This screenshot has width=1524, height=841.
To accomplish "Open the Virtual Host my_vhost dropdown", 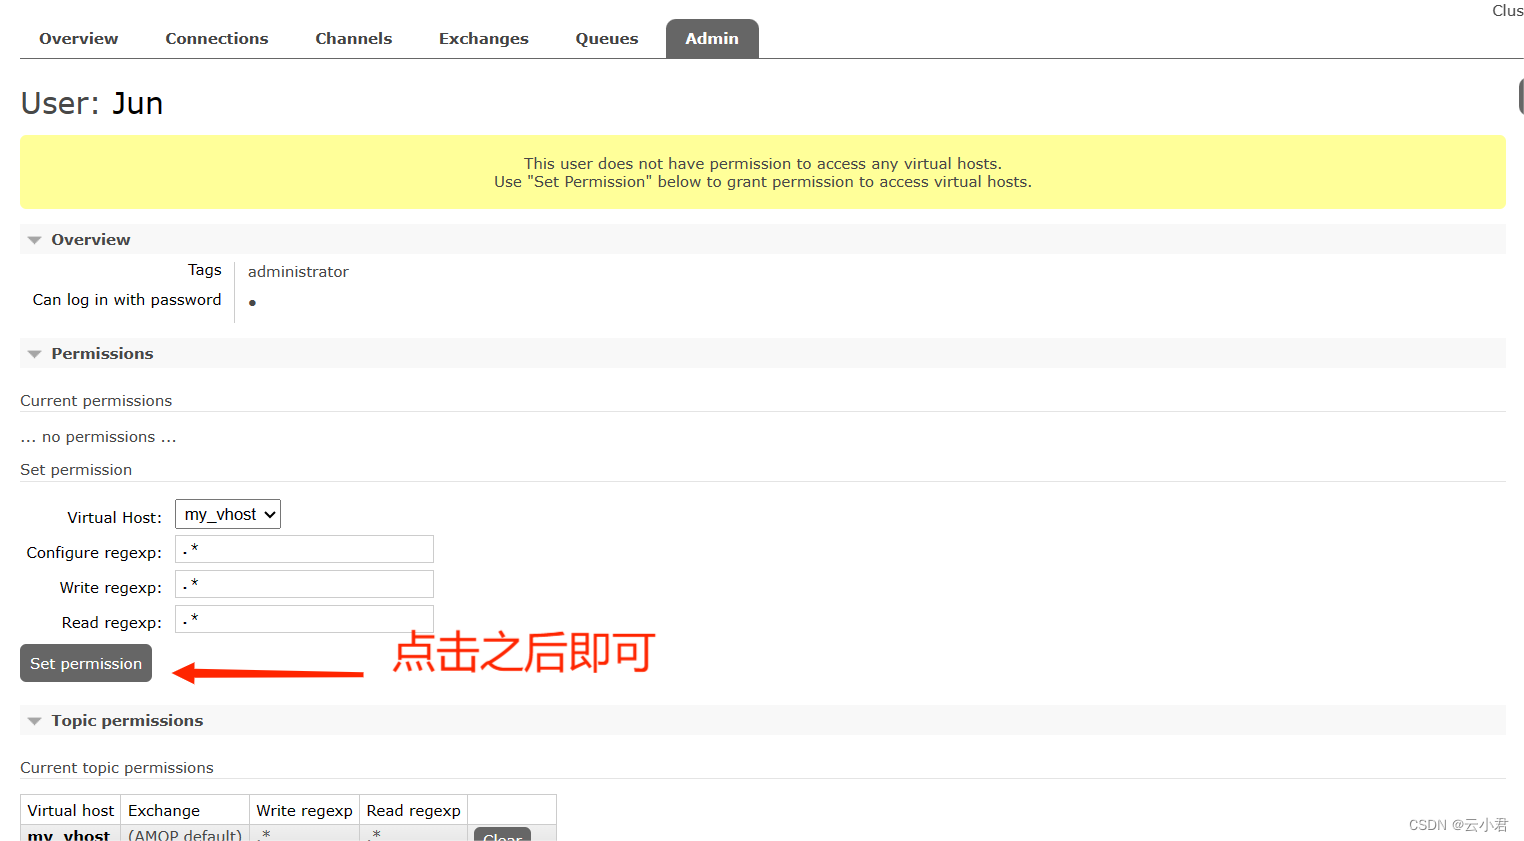I will 228,514.
